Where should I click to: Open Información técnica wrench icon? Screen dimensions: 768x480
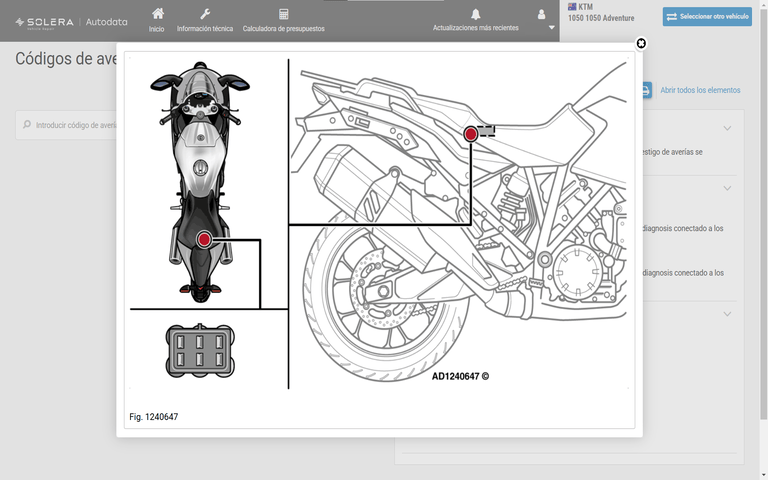(205, 14)
